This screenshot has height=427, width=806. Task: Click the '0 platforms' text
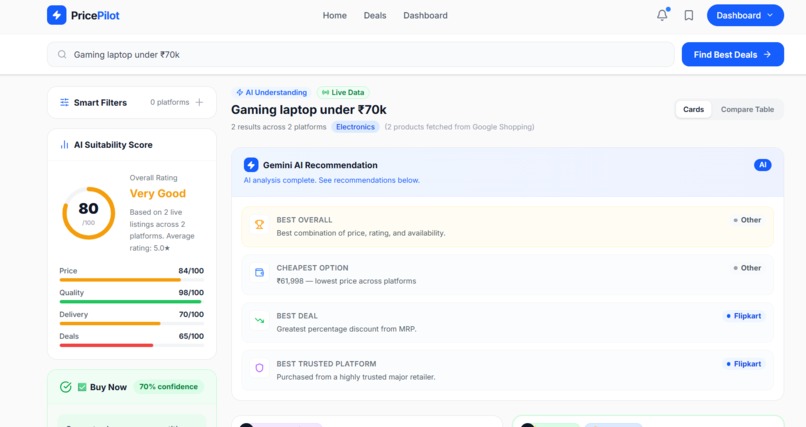point(170,102)
